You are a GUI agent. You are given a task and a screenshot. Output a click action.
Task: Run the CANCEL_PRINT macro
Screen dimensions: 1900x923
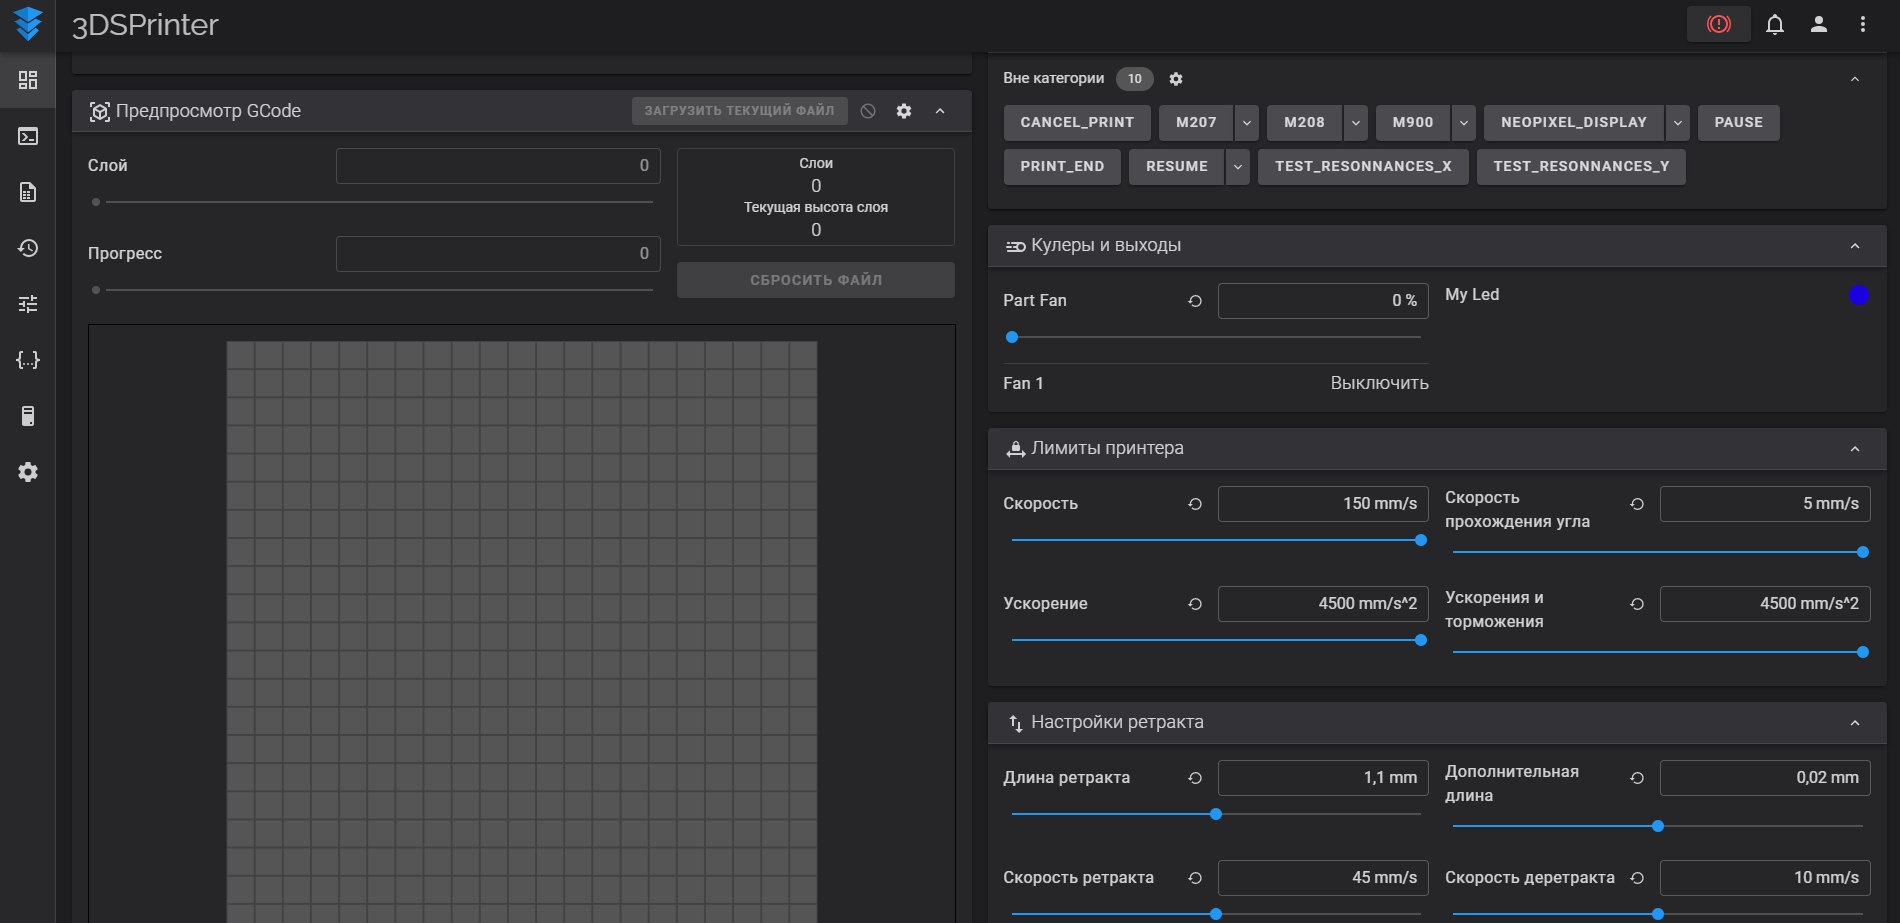click(x=1077, y=123)
